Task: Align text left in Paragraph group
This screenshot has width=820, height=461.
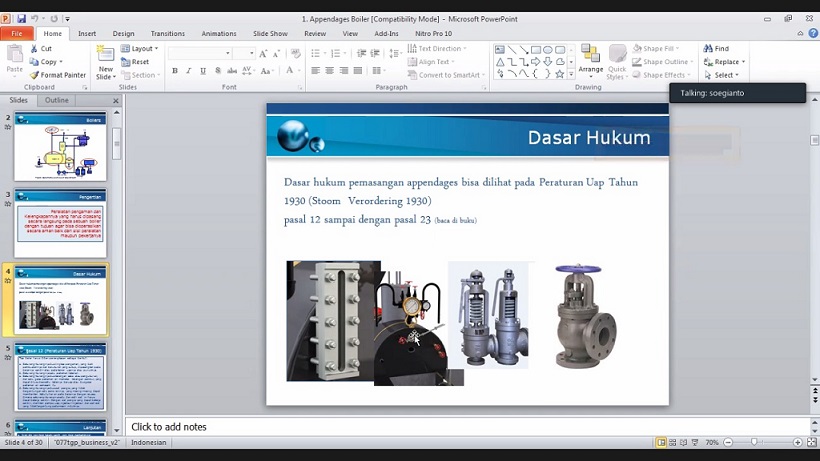Action: click(315, 71)
